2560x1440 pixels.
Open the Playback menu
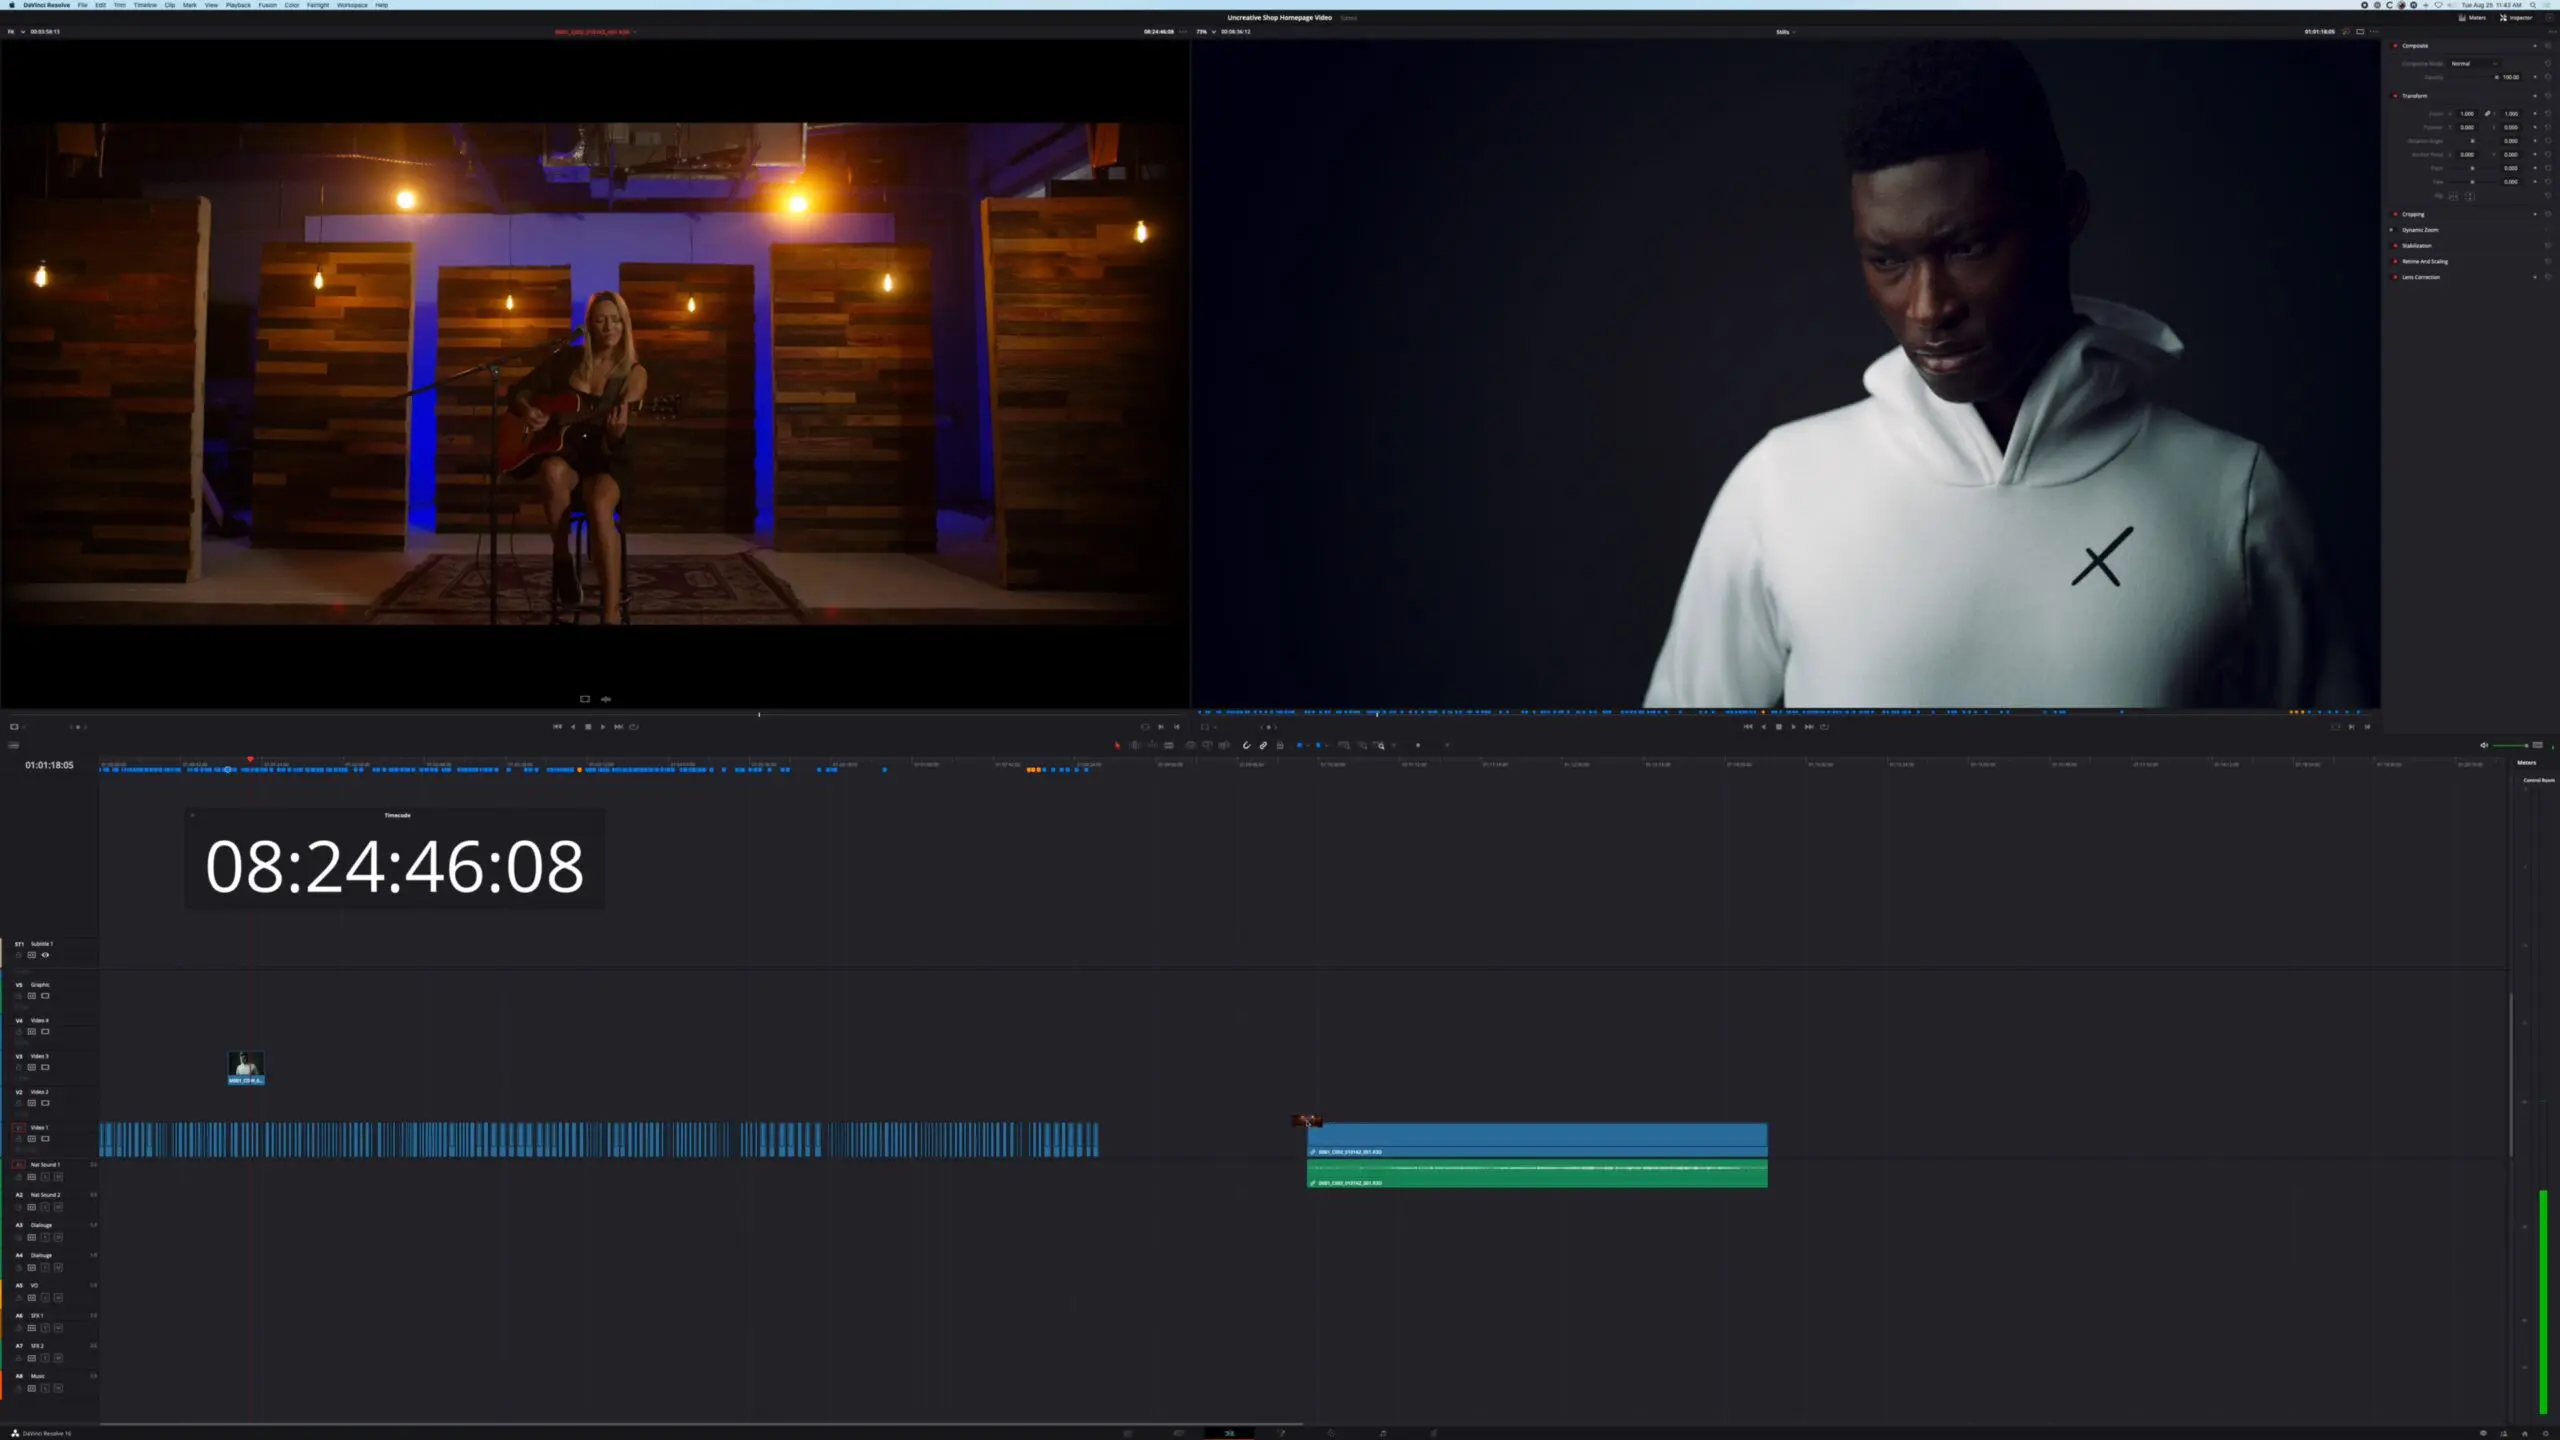click(x=238, y=5)
